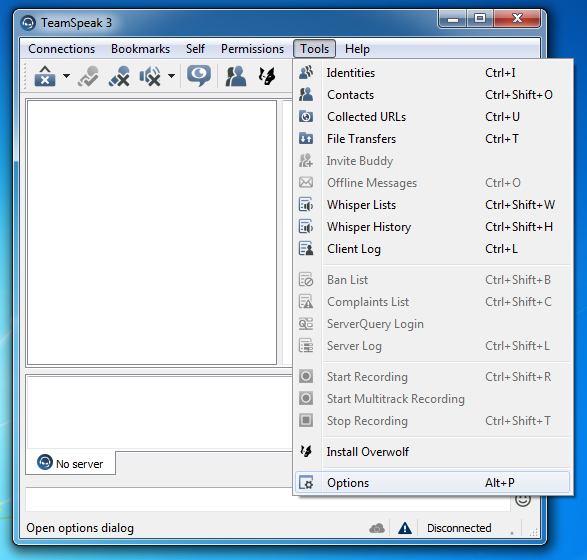Click the Complaints List menu entry
This screenshot has width=587, height=560.
pyautogui.click(x=432, y=302)
